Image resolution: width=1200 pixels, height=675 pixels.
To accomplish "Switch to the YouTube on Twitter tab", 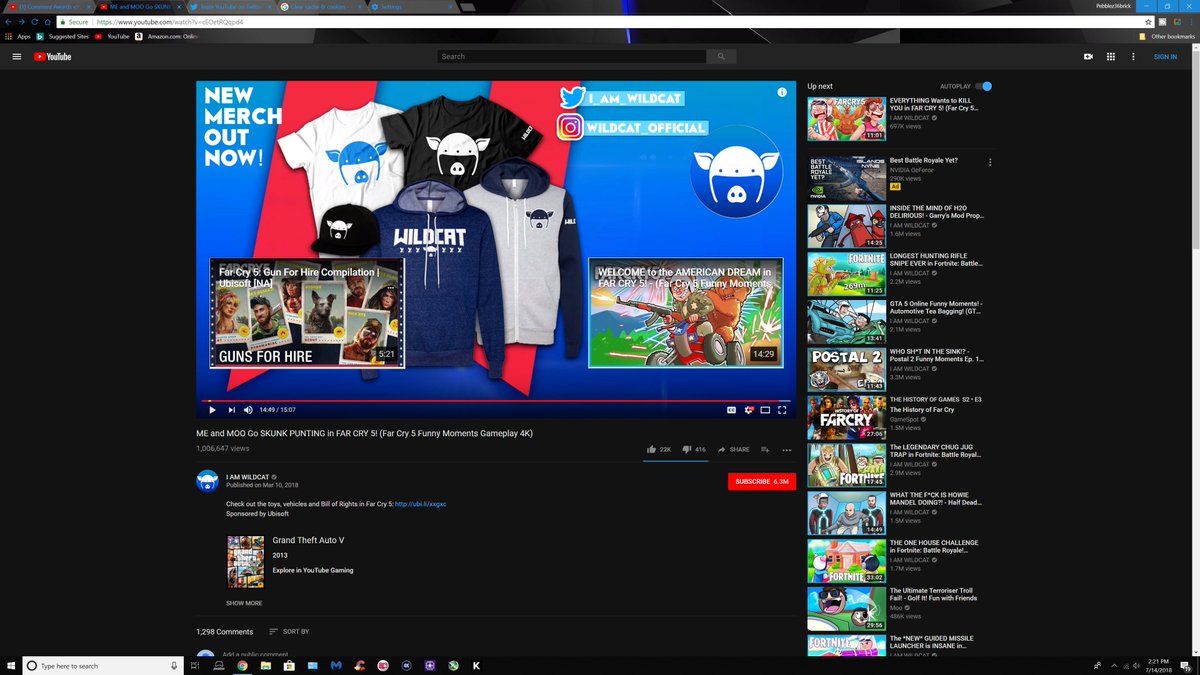I will coord(230,6).
